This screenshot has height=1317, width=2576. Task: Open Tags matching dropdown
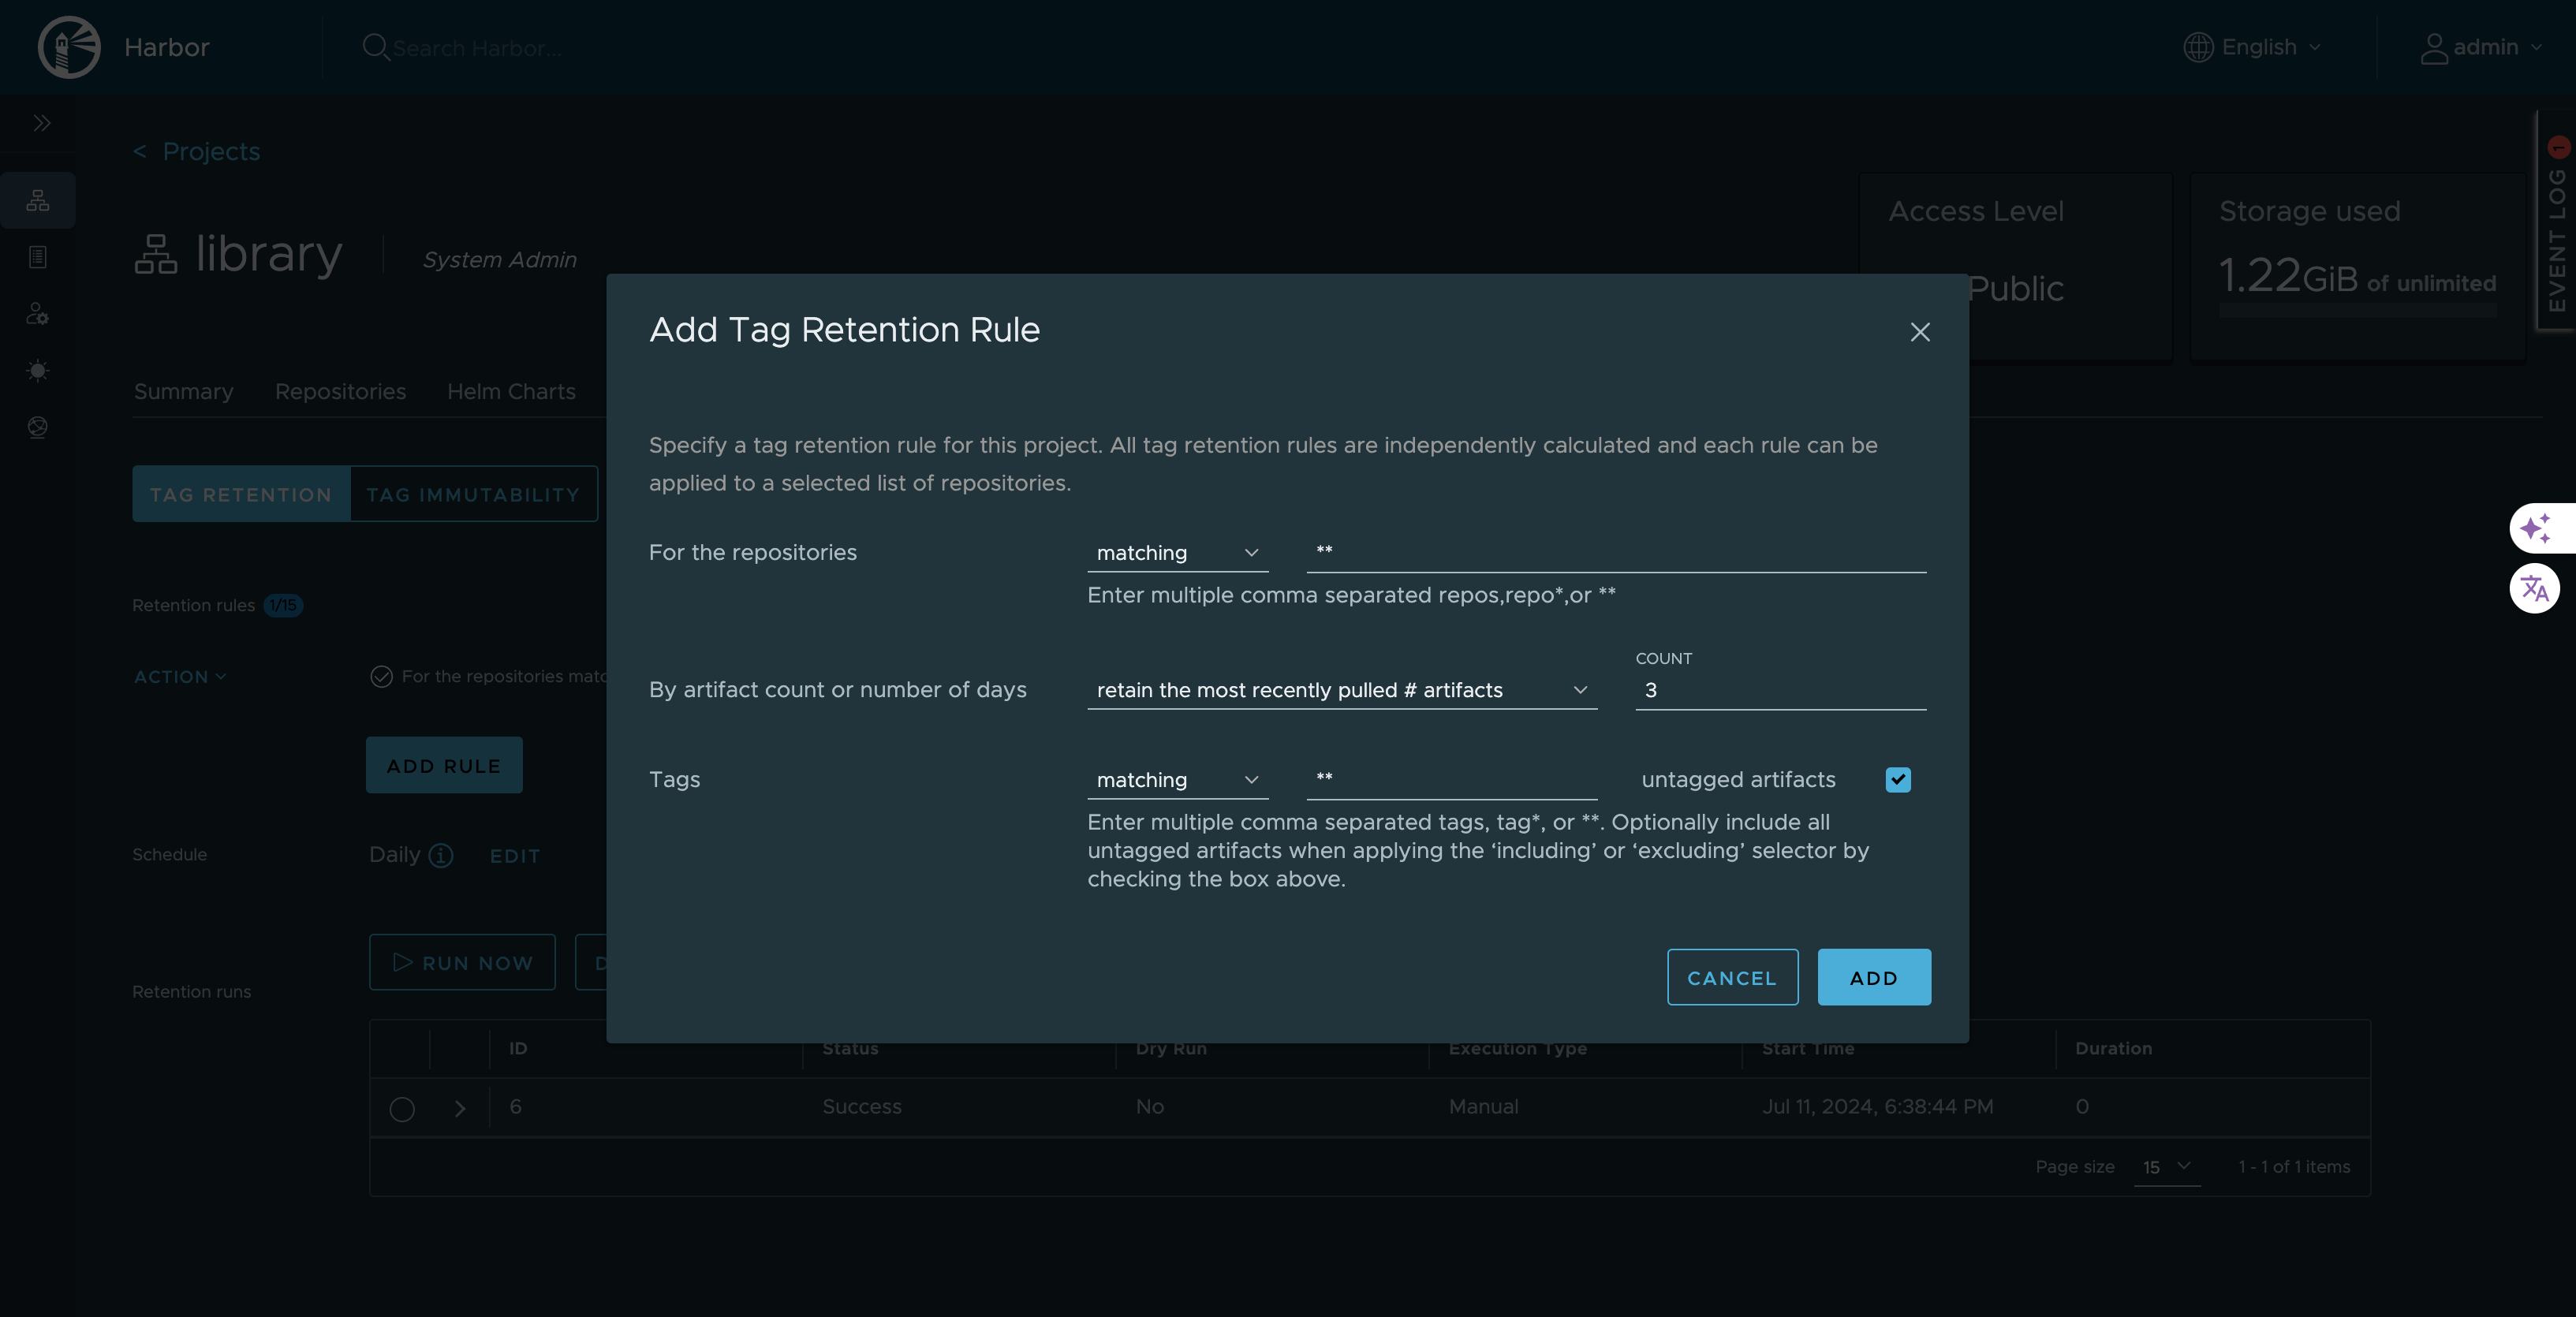[x=1177, y=780]
